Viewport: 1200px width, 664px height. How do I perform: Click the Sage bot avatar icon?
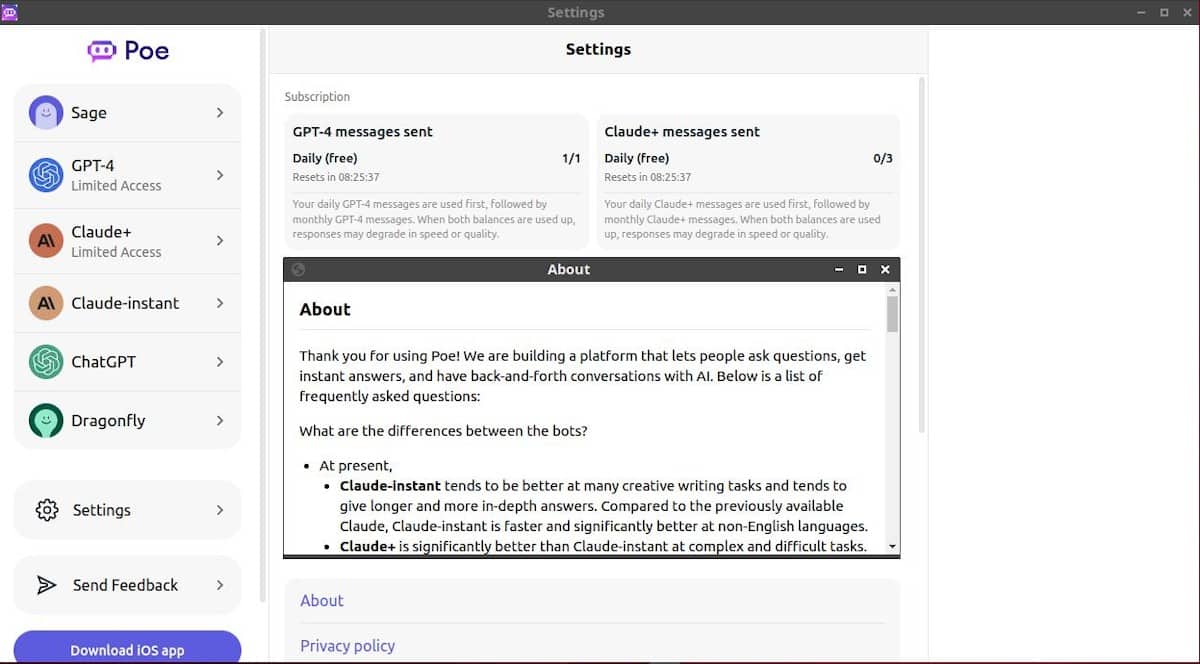tap(46, 113)
